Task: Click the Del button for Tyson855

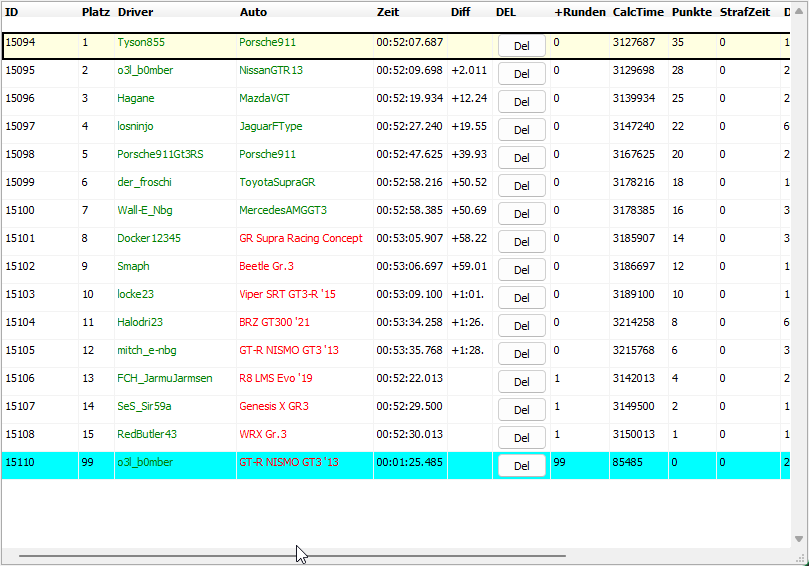Action: 521,45
